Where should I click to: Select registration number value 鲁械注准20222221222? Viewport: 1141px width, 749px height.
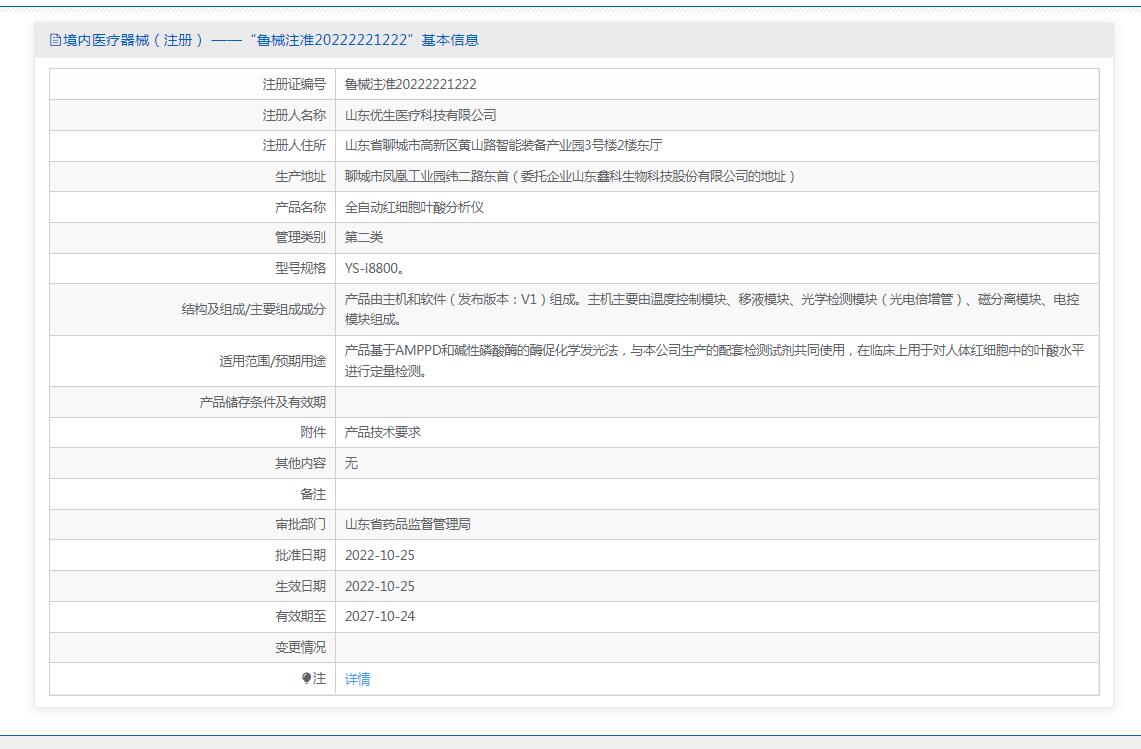[x=410, y=84]
